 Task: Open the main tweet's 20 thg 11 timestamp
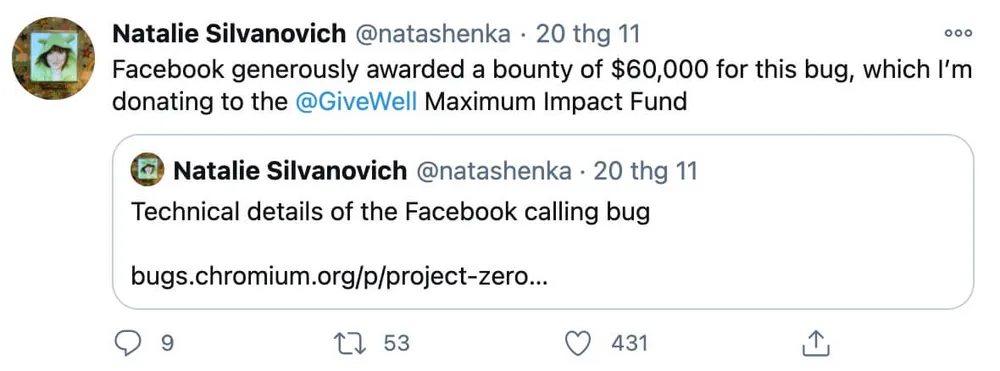coord(587,34)
